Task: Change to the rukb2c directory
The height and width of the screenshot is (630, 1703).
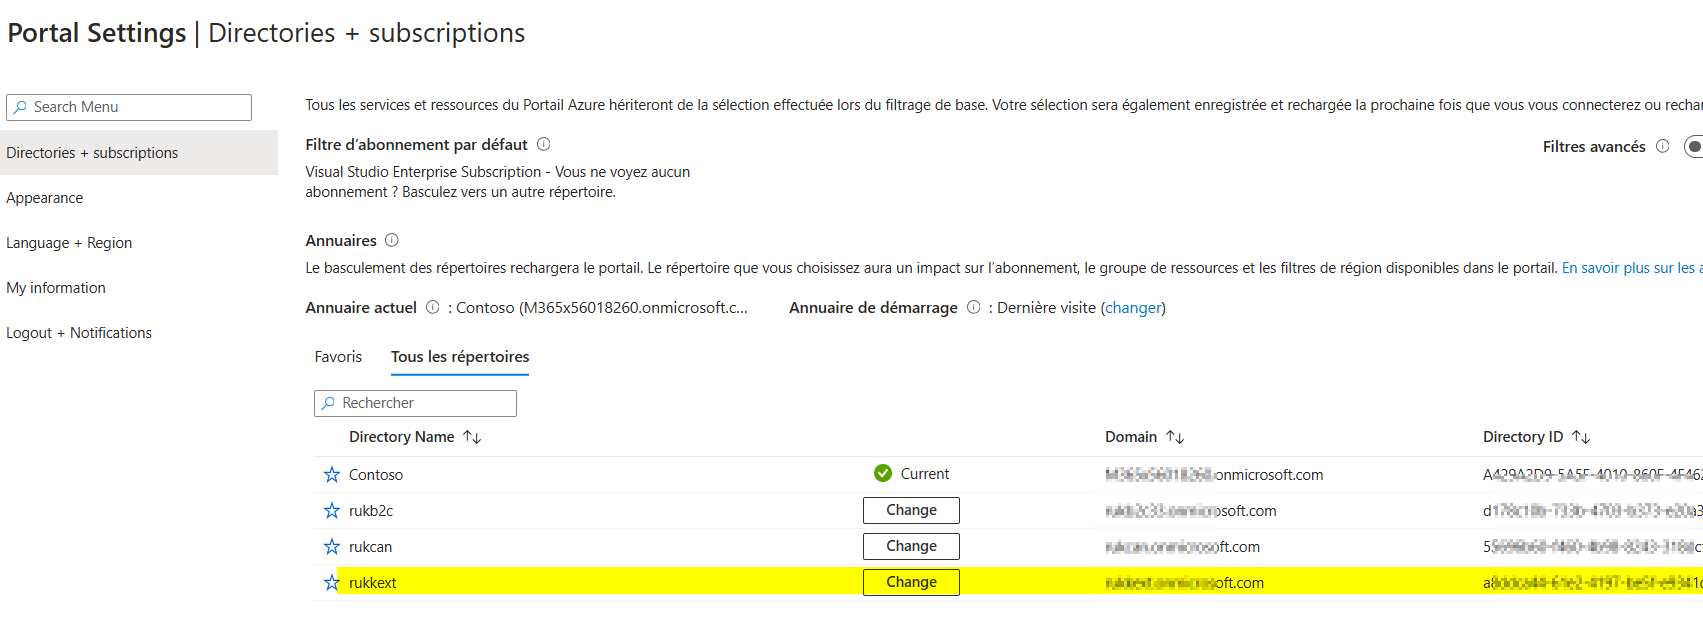Action: click(911, 510)
